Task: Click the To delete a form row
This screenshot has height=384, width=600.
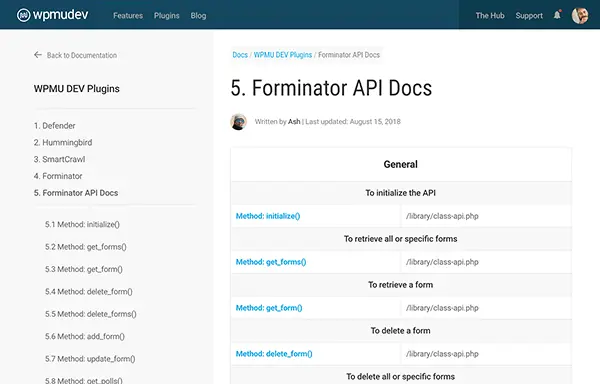Action: pyautogui.click(x=401, y=331)
